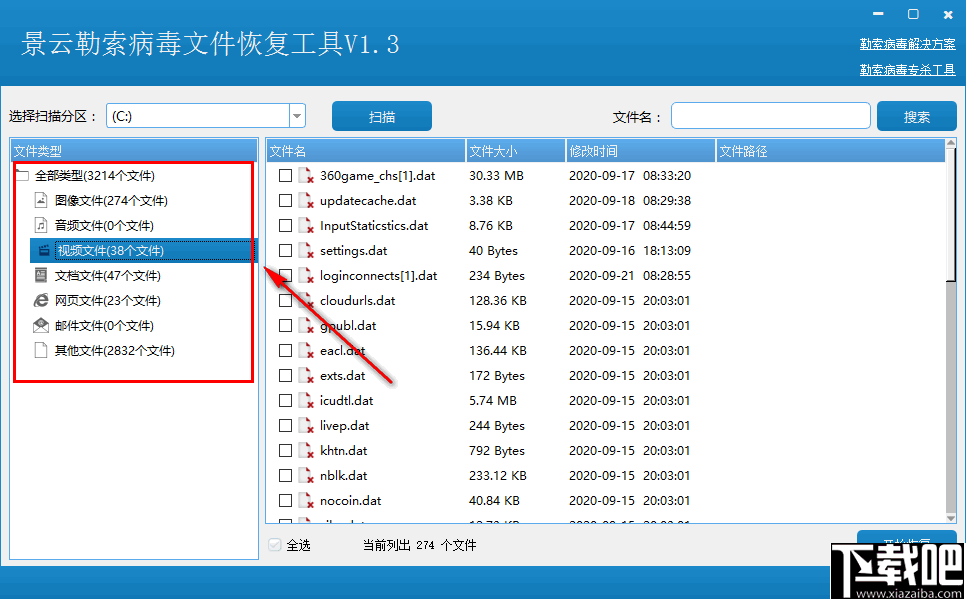The image size is (966, 599).
Task: Click the video files clapperboard icon
Action: coord(44,250)
